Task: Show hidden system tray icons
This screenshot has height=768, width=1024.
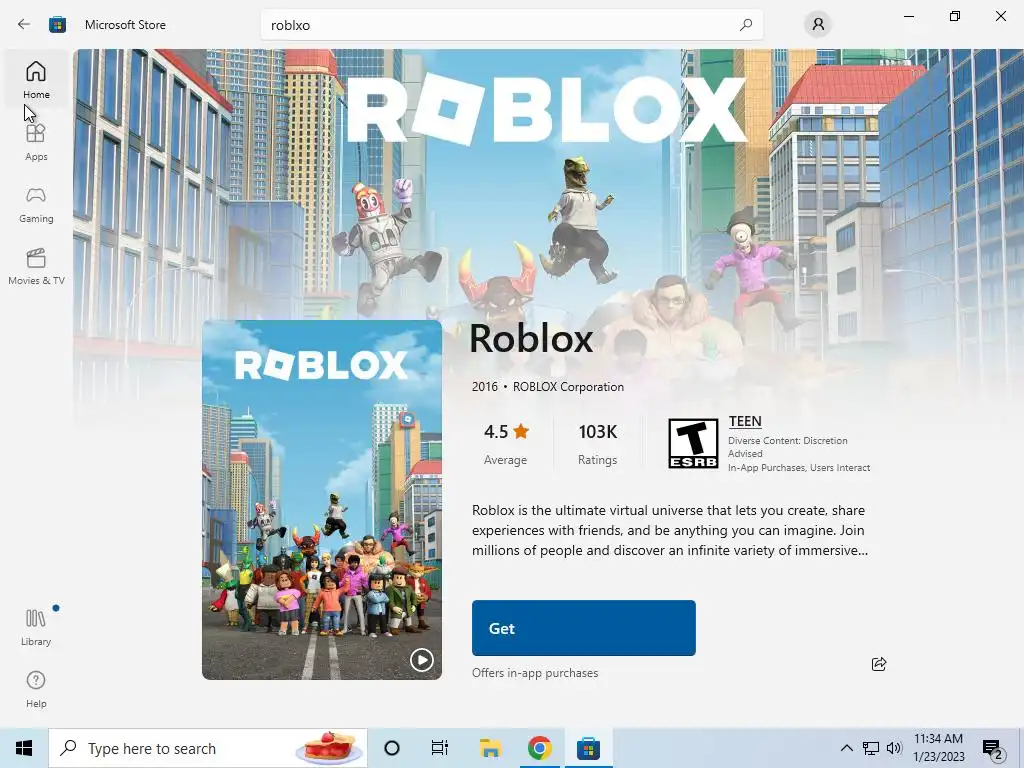Action: pyautogui.click(x=846, y=748)
